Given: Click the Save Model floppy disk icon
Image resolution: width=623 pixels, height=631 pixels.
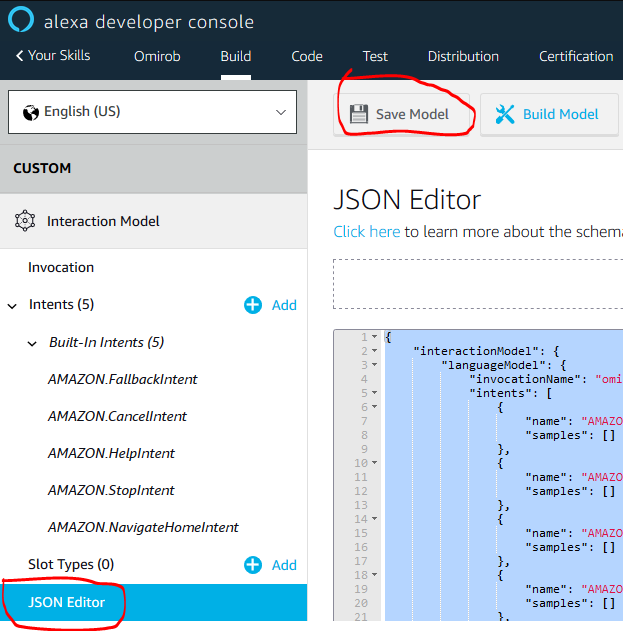Looking at the screenshot, I should coord(359,114).
